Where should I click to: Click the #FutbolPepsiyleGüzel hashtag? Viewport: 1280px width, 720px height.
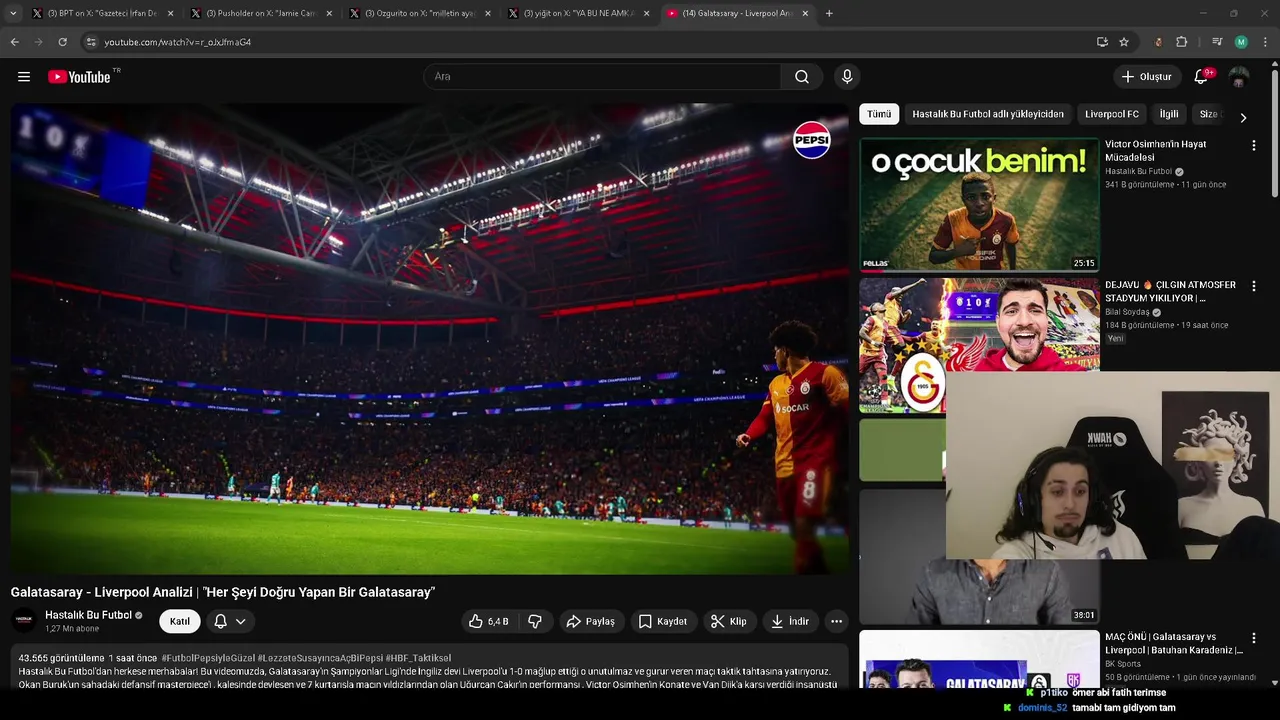[x=207, y=658]
